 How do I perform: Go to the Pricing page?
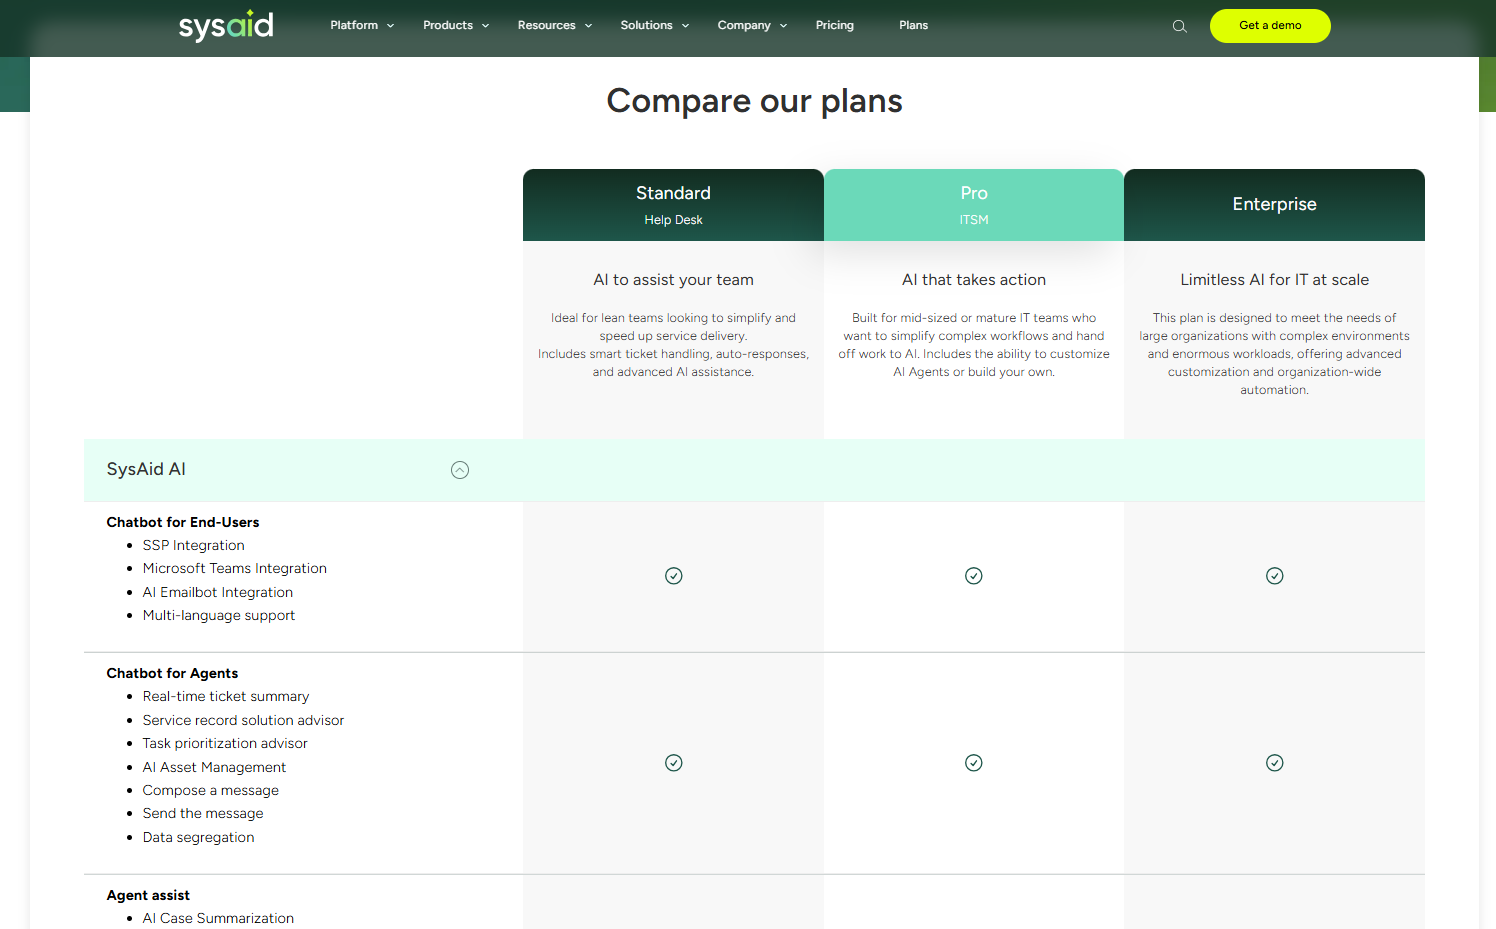pos(835,25)
